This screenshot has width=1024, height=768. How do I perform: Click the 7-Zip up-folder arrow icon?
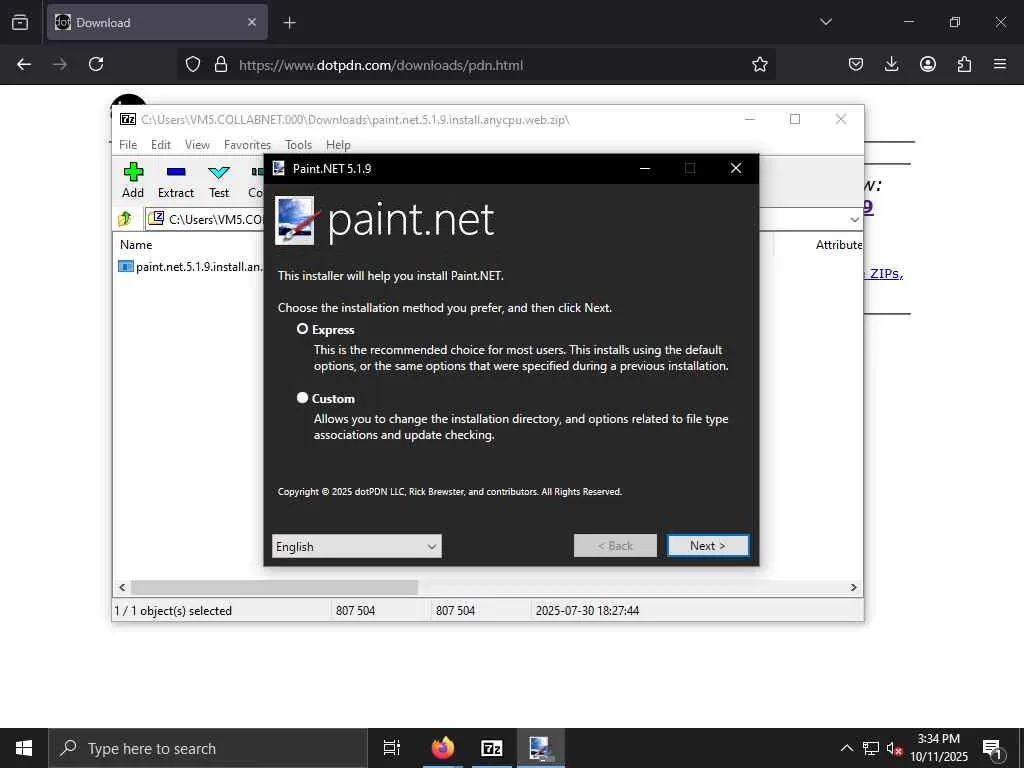click(x=125, y=219)
